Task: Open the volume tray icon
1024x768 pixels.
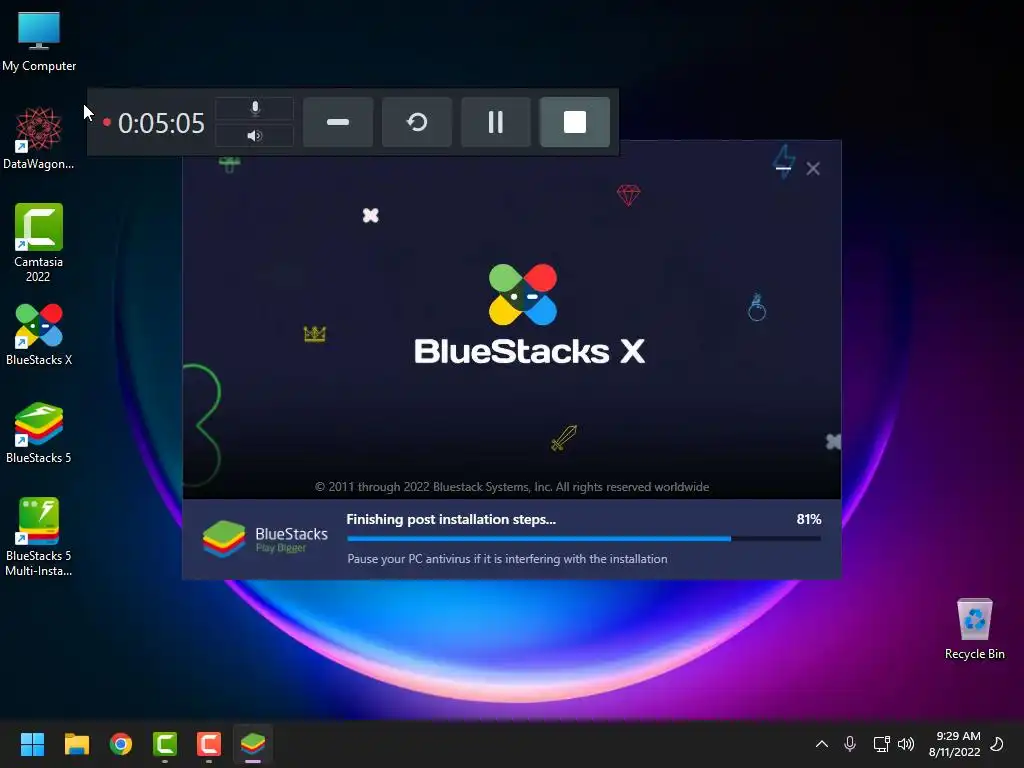Action: click(906, 744)
